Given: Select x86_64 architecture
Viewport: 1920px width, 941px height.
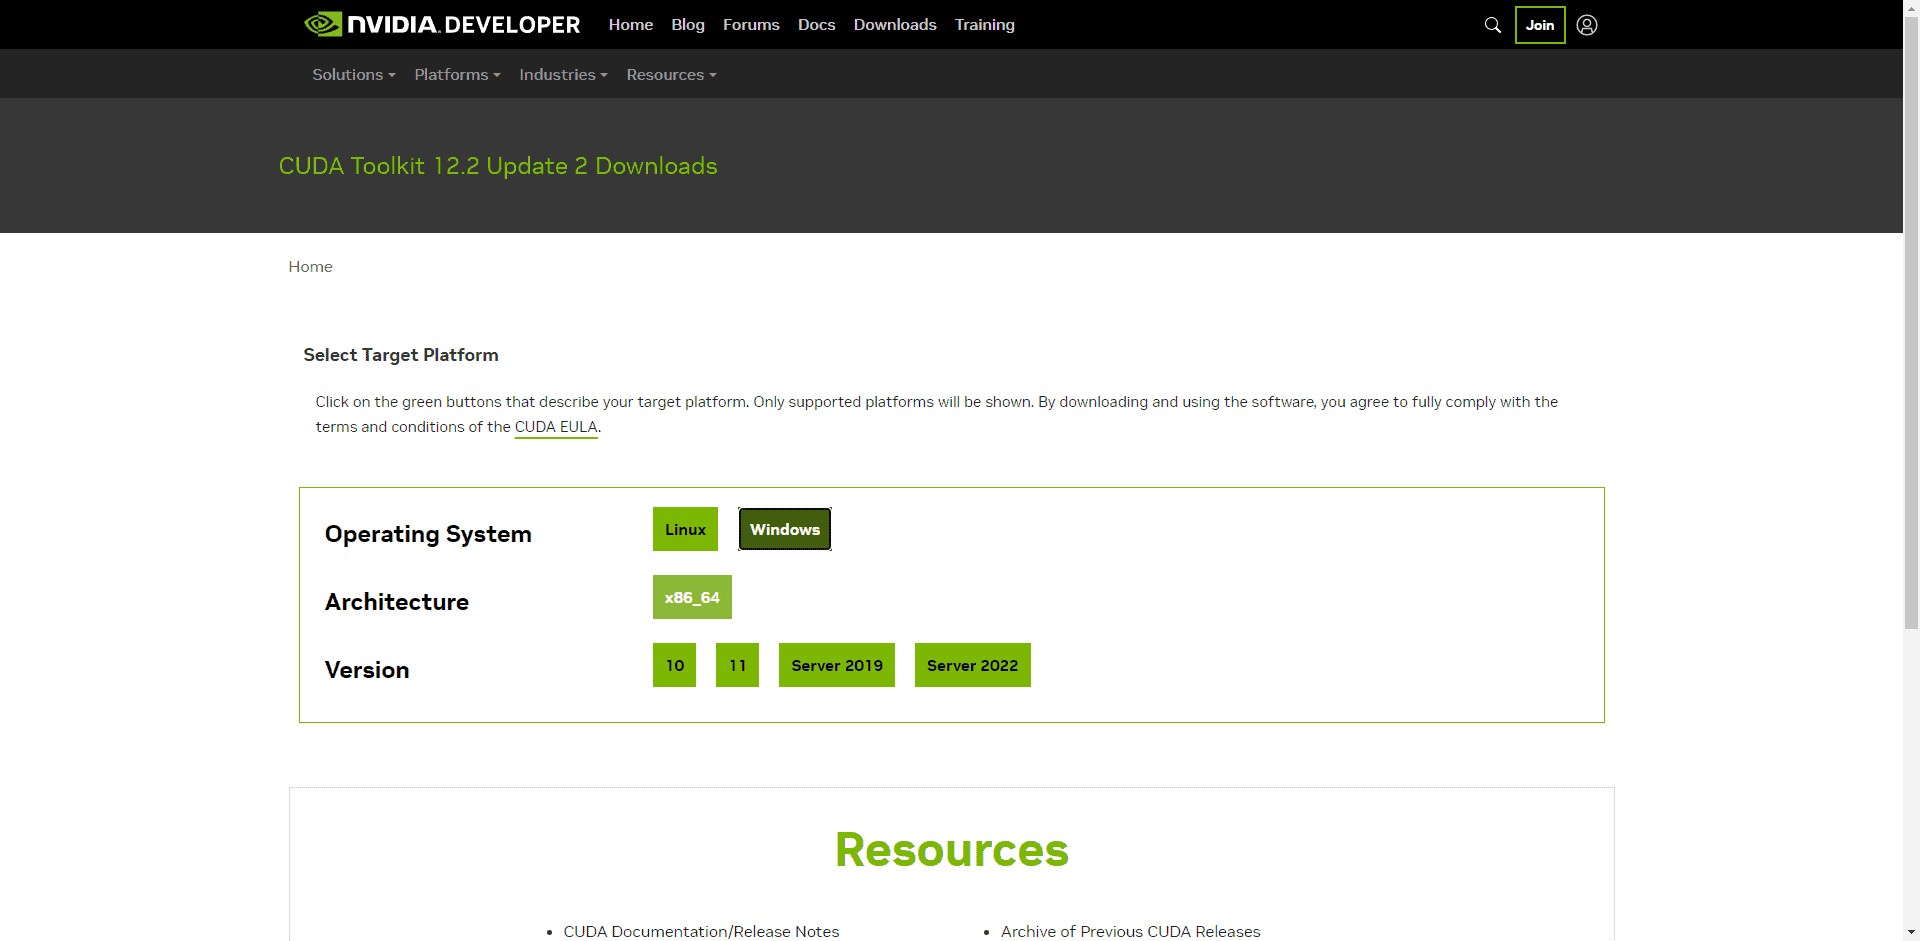Looking at the screenshot, I should (x=692, y=597).
